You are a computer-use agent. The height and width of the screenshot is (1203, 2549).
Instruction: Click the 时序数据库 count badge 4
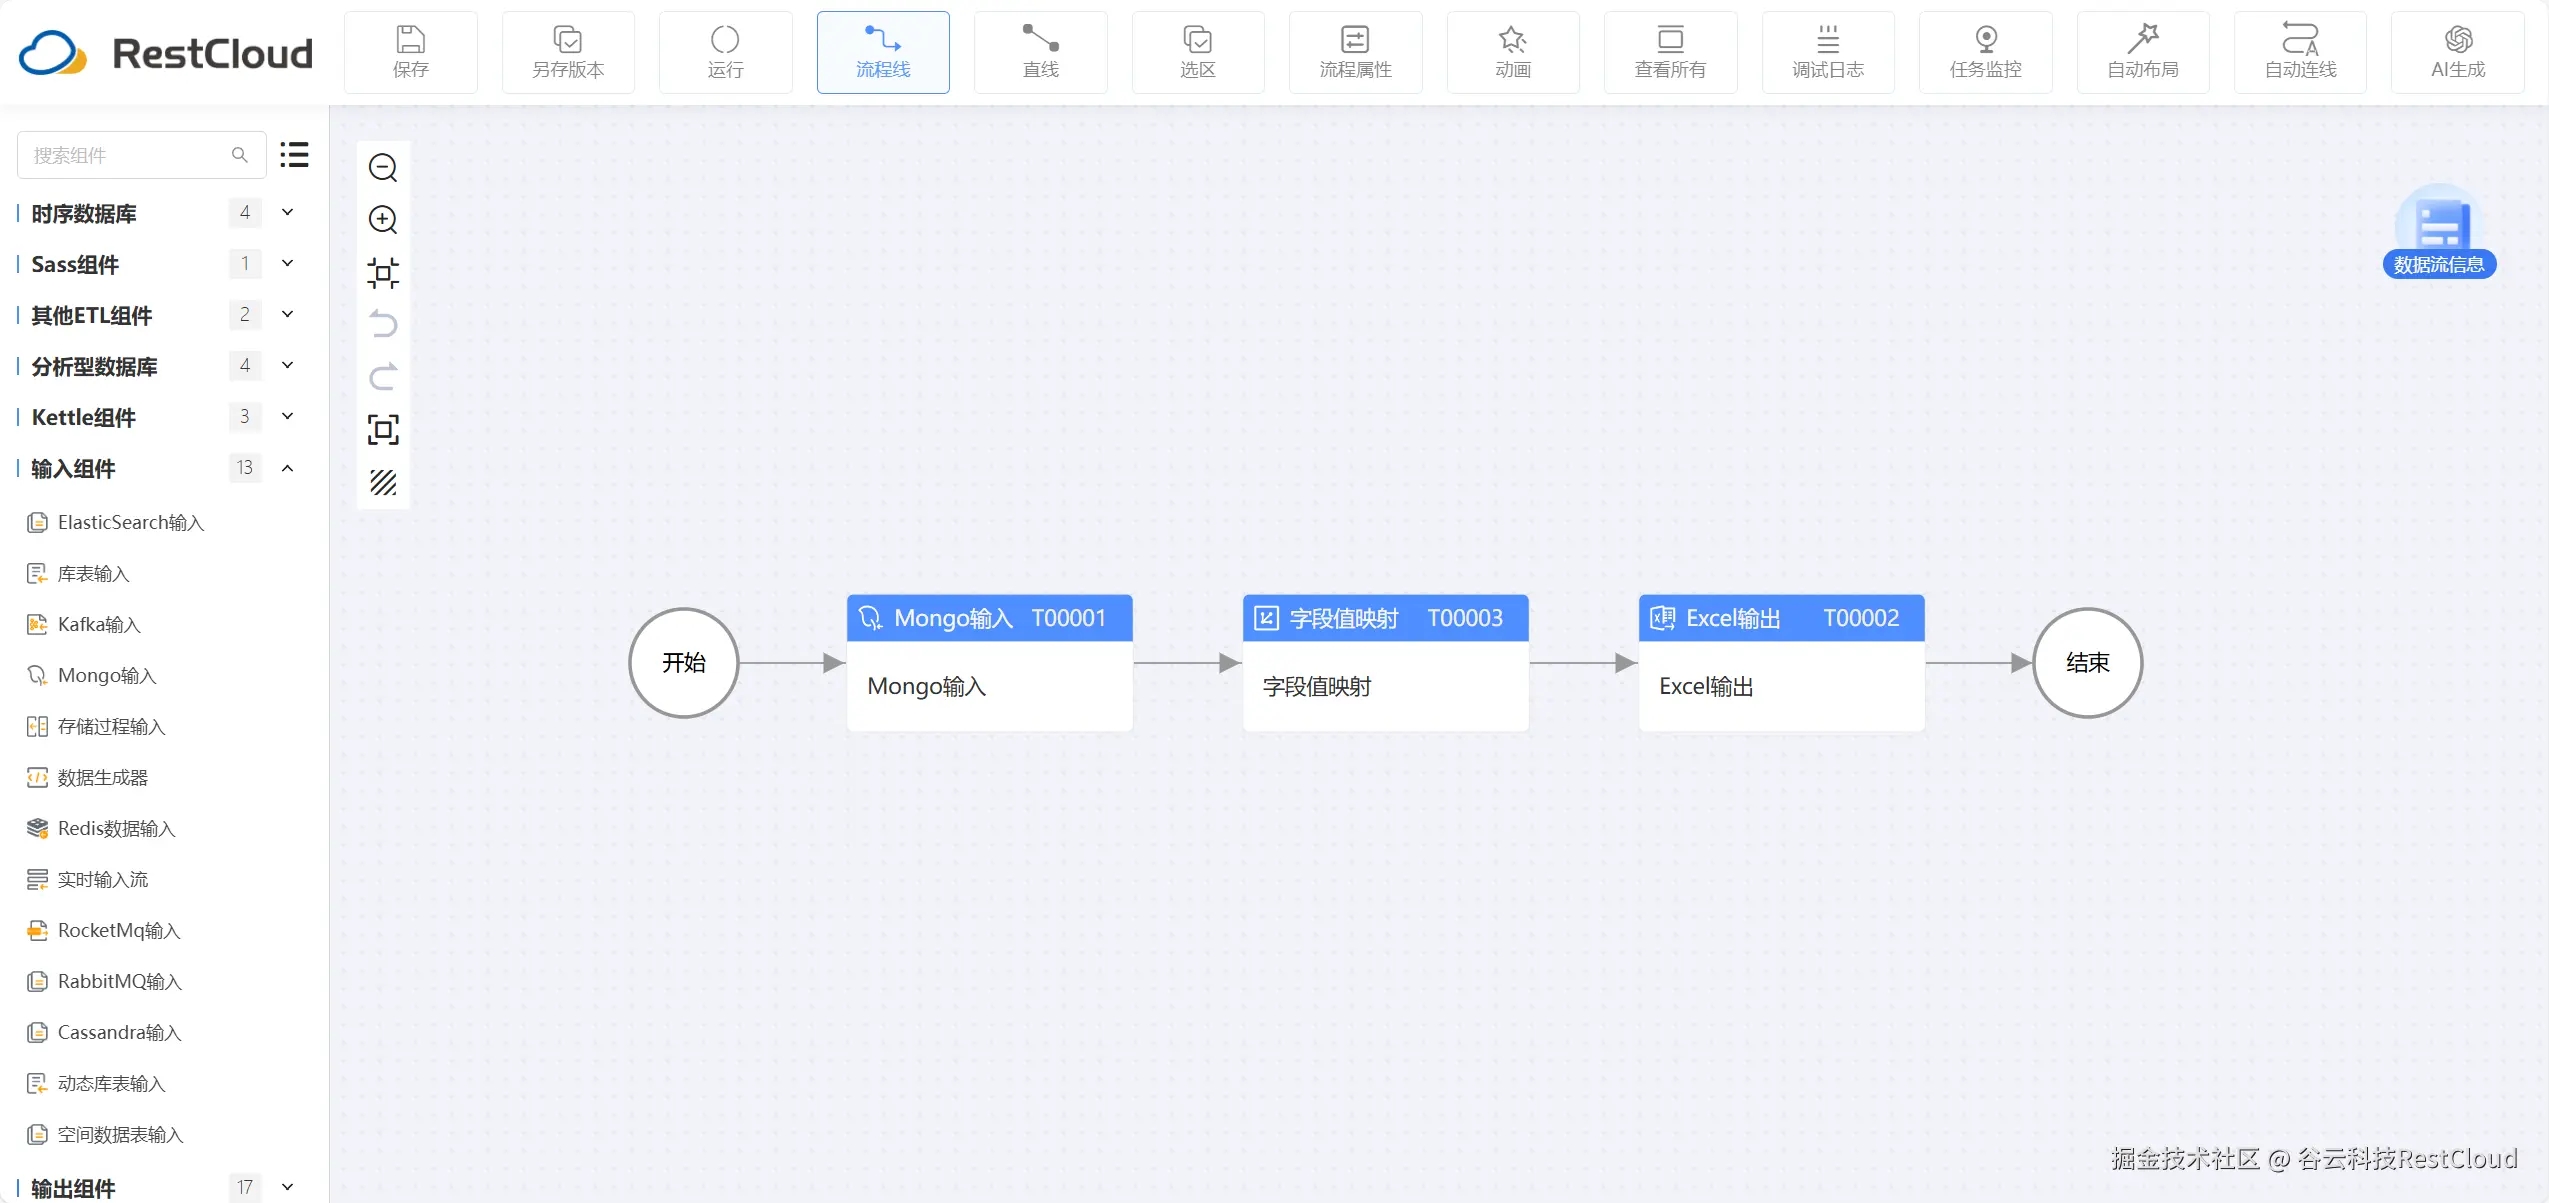(245, 212)
